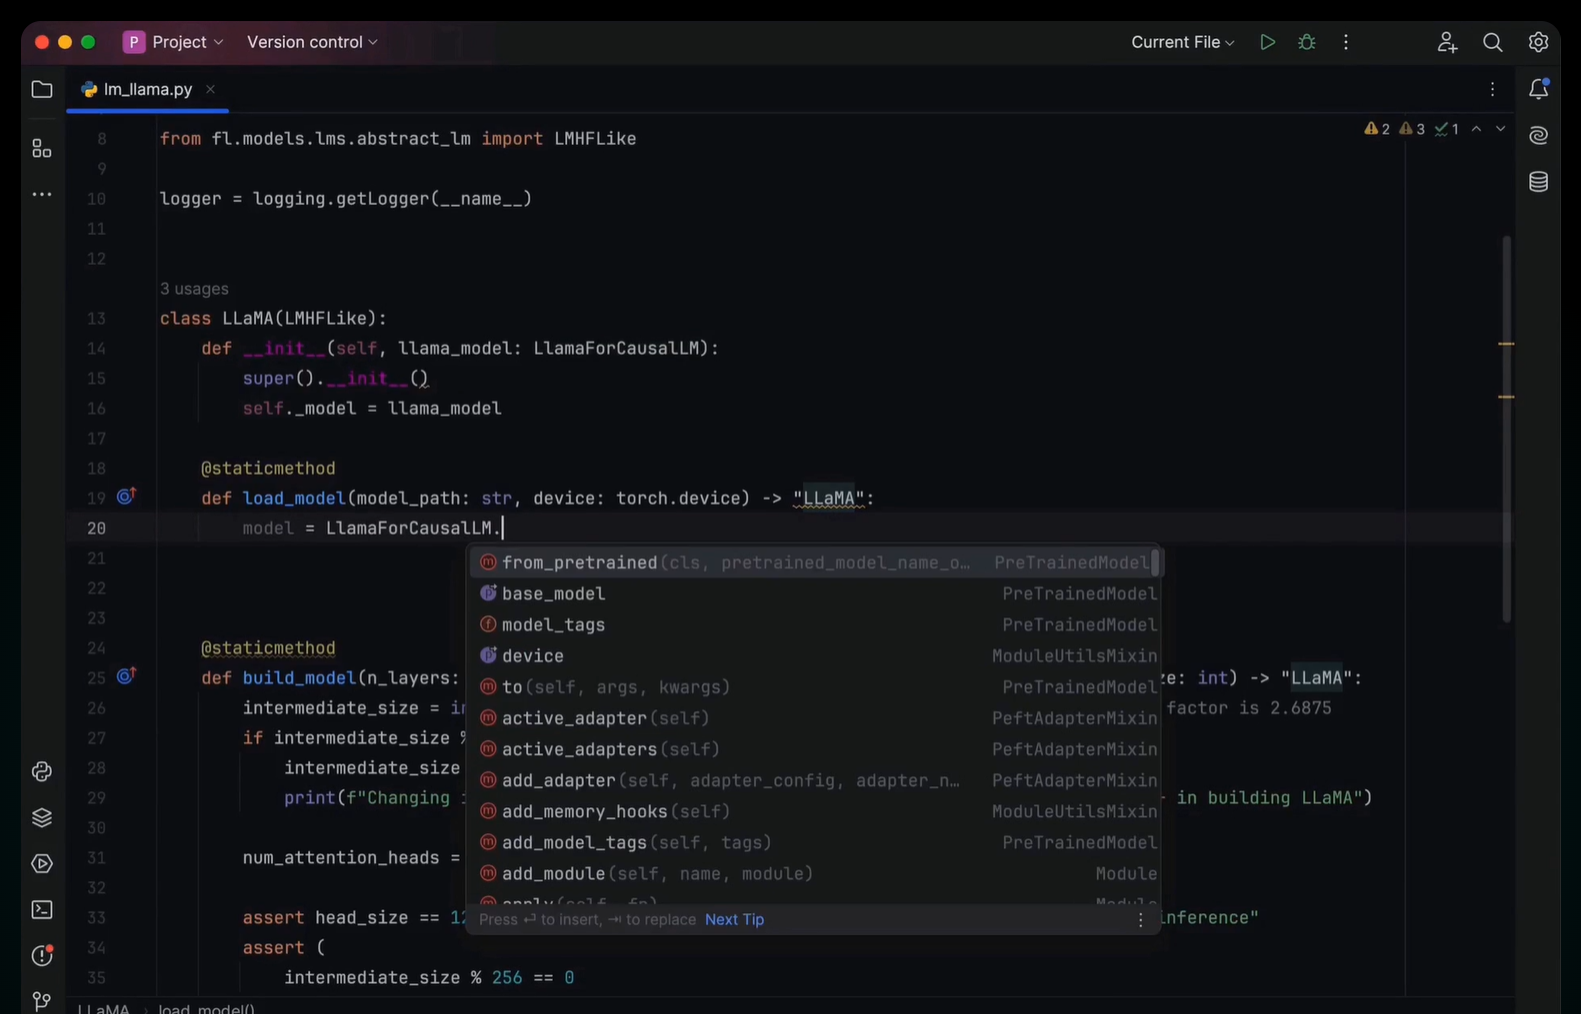1581x1014 pixels.
Task: Open the Services tool window
Action: 42,864
